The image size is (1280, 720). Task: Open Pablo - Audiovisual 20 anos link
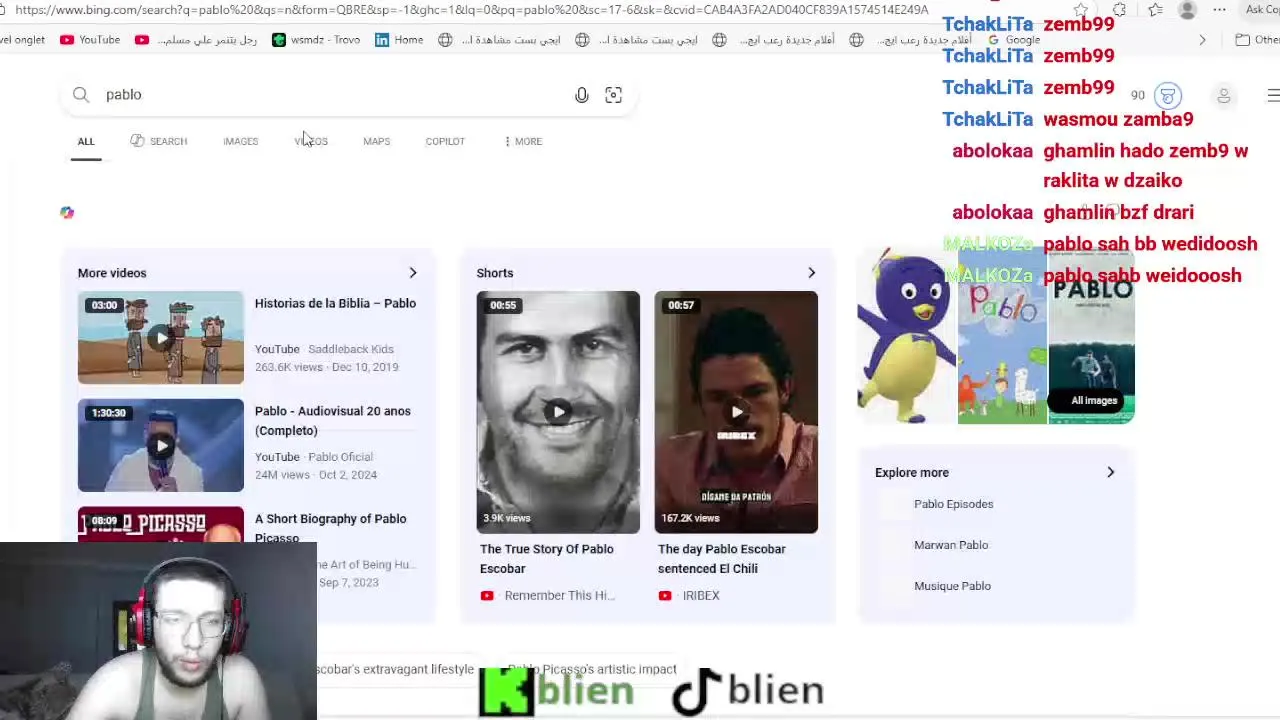click(332, 421)
